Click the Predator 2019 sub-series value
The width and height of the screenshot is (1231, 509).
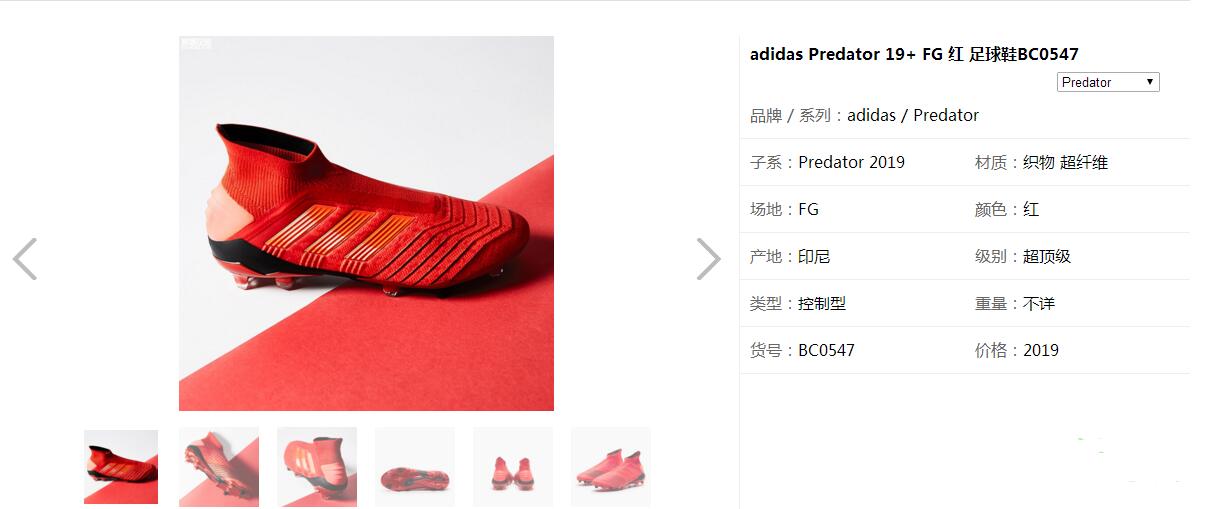click(851, 162)
